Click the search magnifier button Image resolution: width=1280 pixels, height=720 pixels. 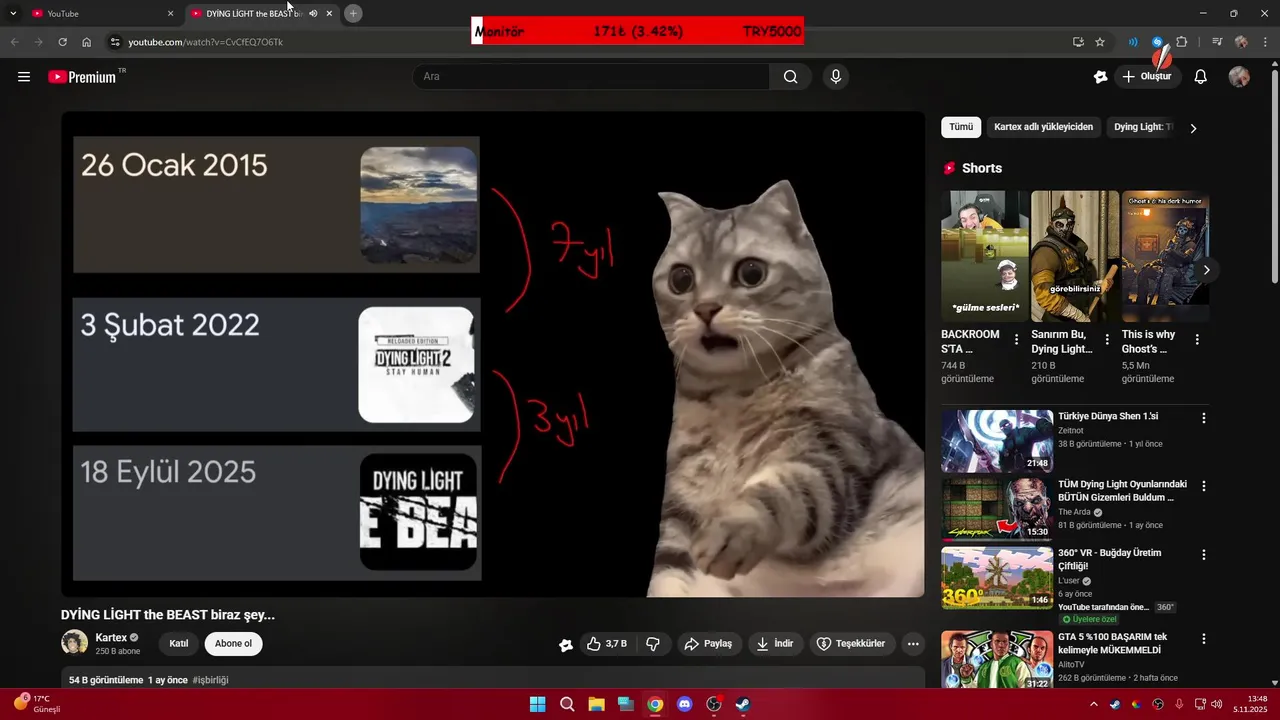point(791,77)
